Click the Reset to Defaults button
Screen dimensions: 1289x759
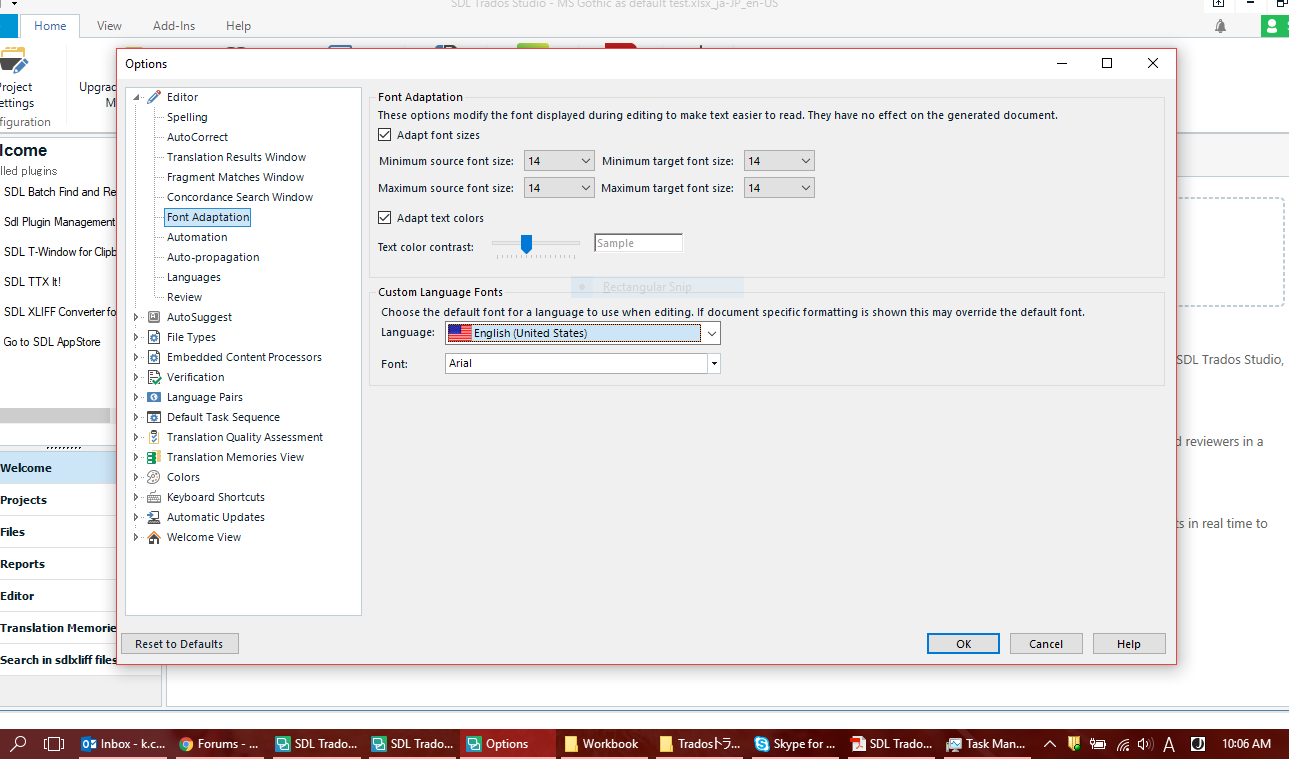point(179,644)
